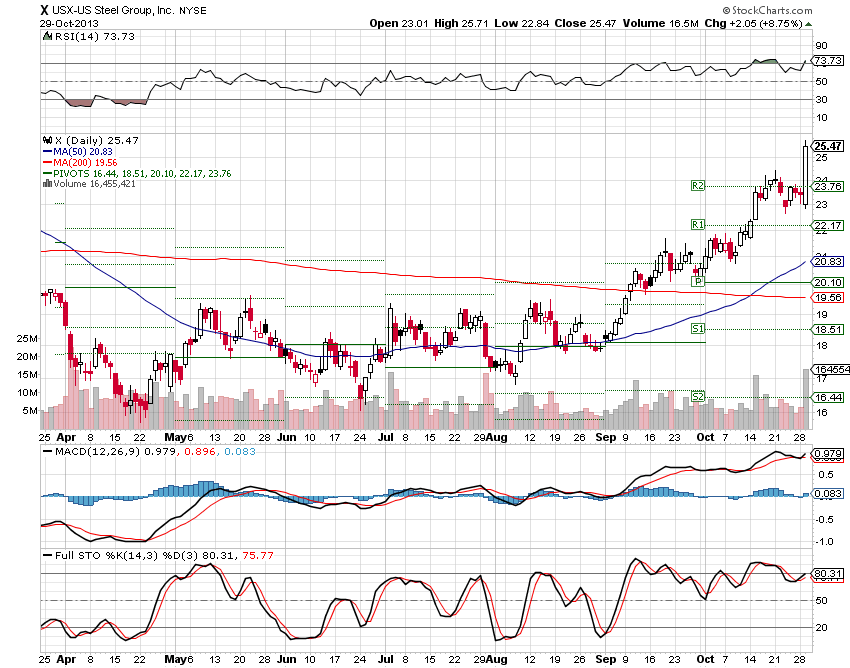This screenshot has height=668, width=850.
Task: Click the 90 label on RSI axis
Action: coord(822,46)
